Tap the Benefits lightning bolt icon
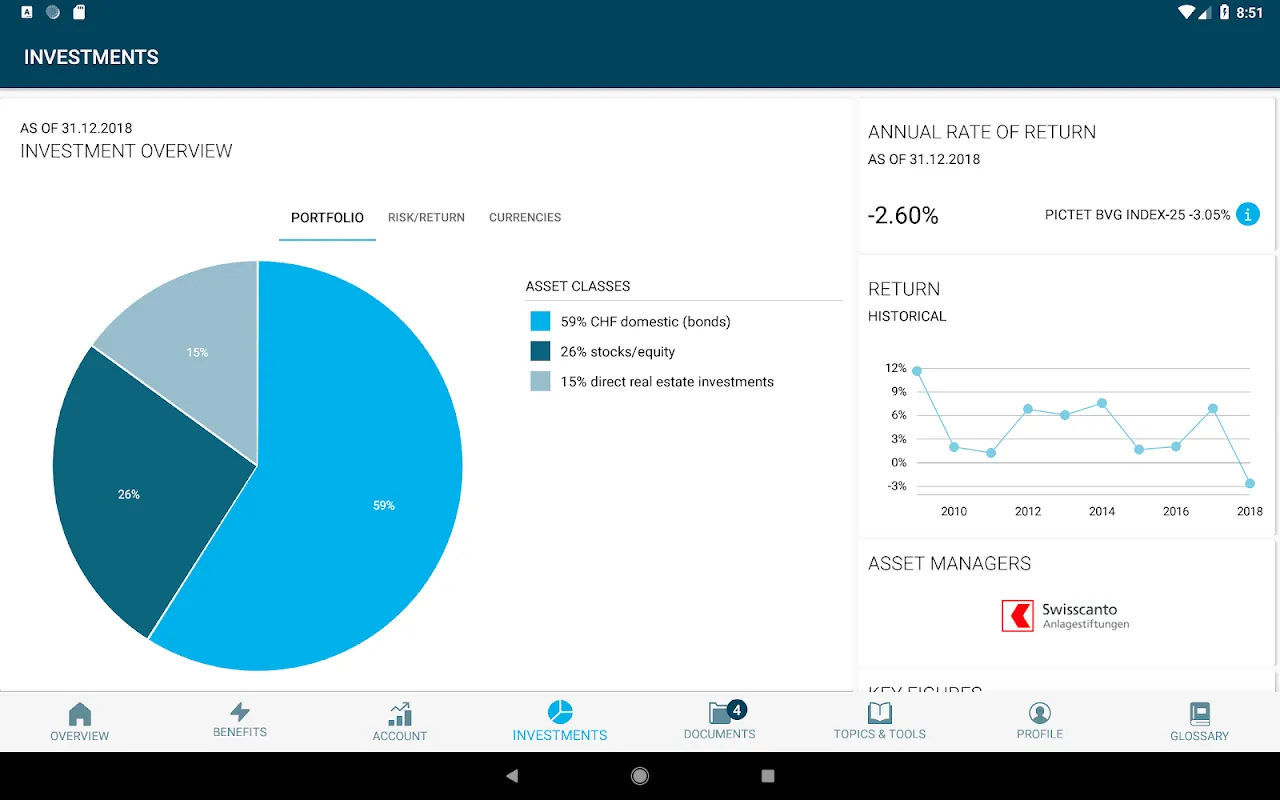Image resolution: width=1280 pixels, height=800 pixels. 240,712
